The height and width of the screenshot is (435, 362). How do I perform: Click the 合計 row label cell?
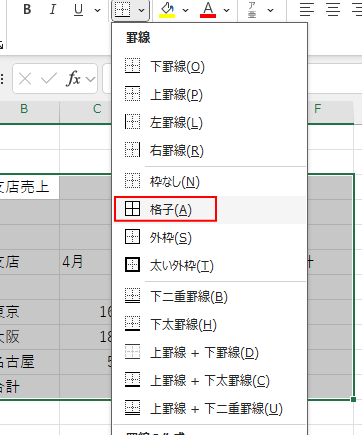click(29, 387)
